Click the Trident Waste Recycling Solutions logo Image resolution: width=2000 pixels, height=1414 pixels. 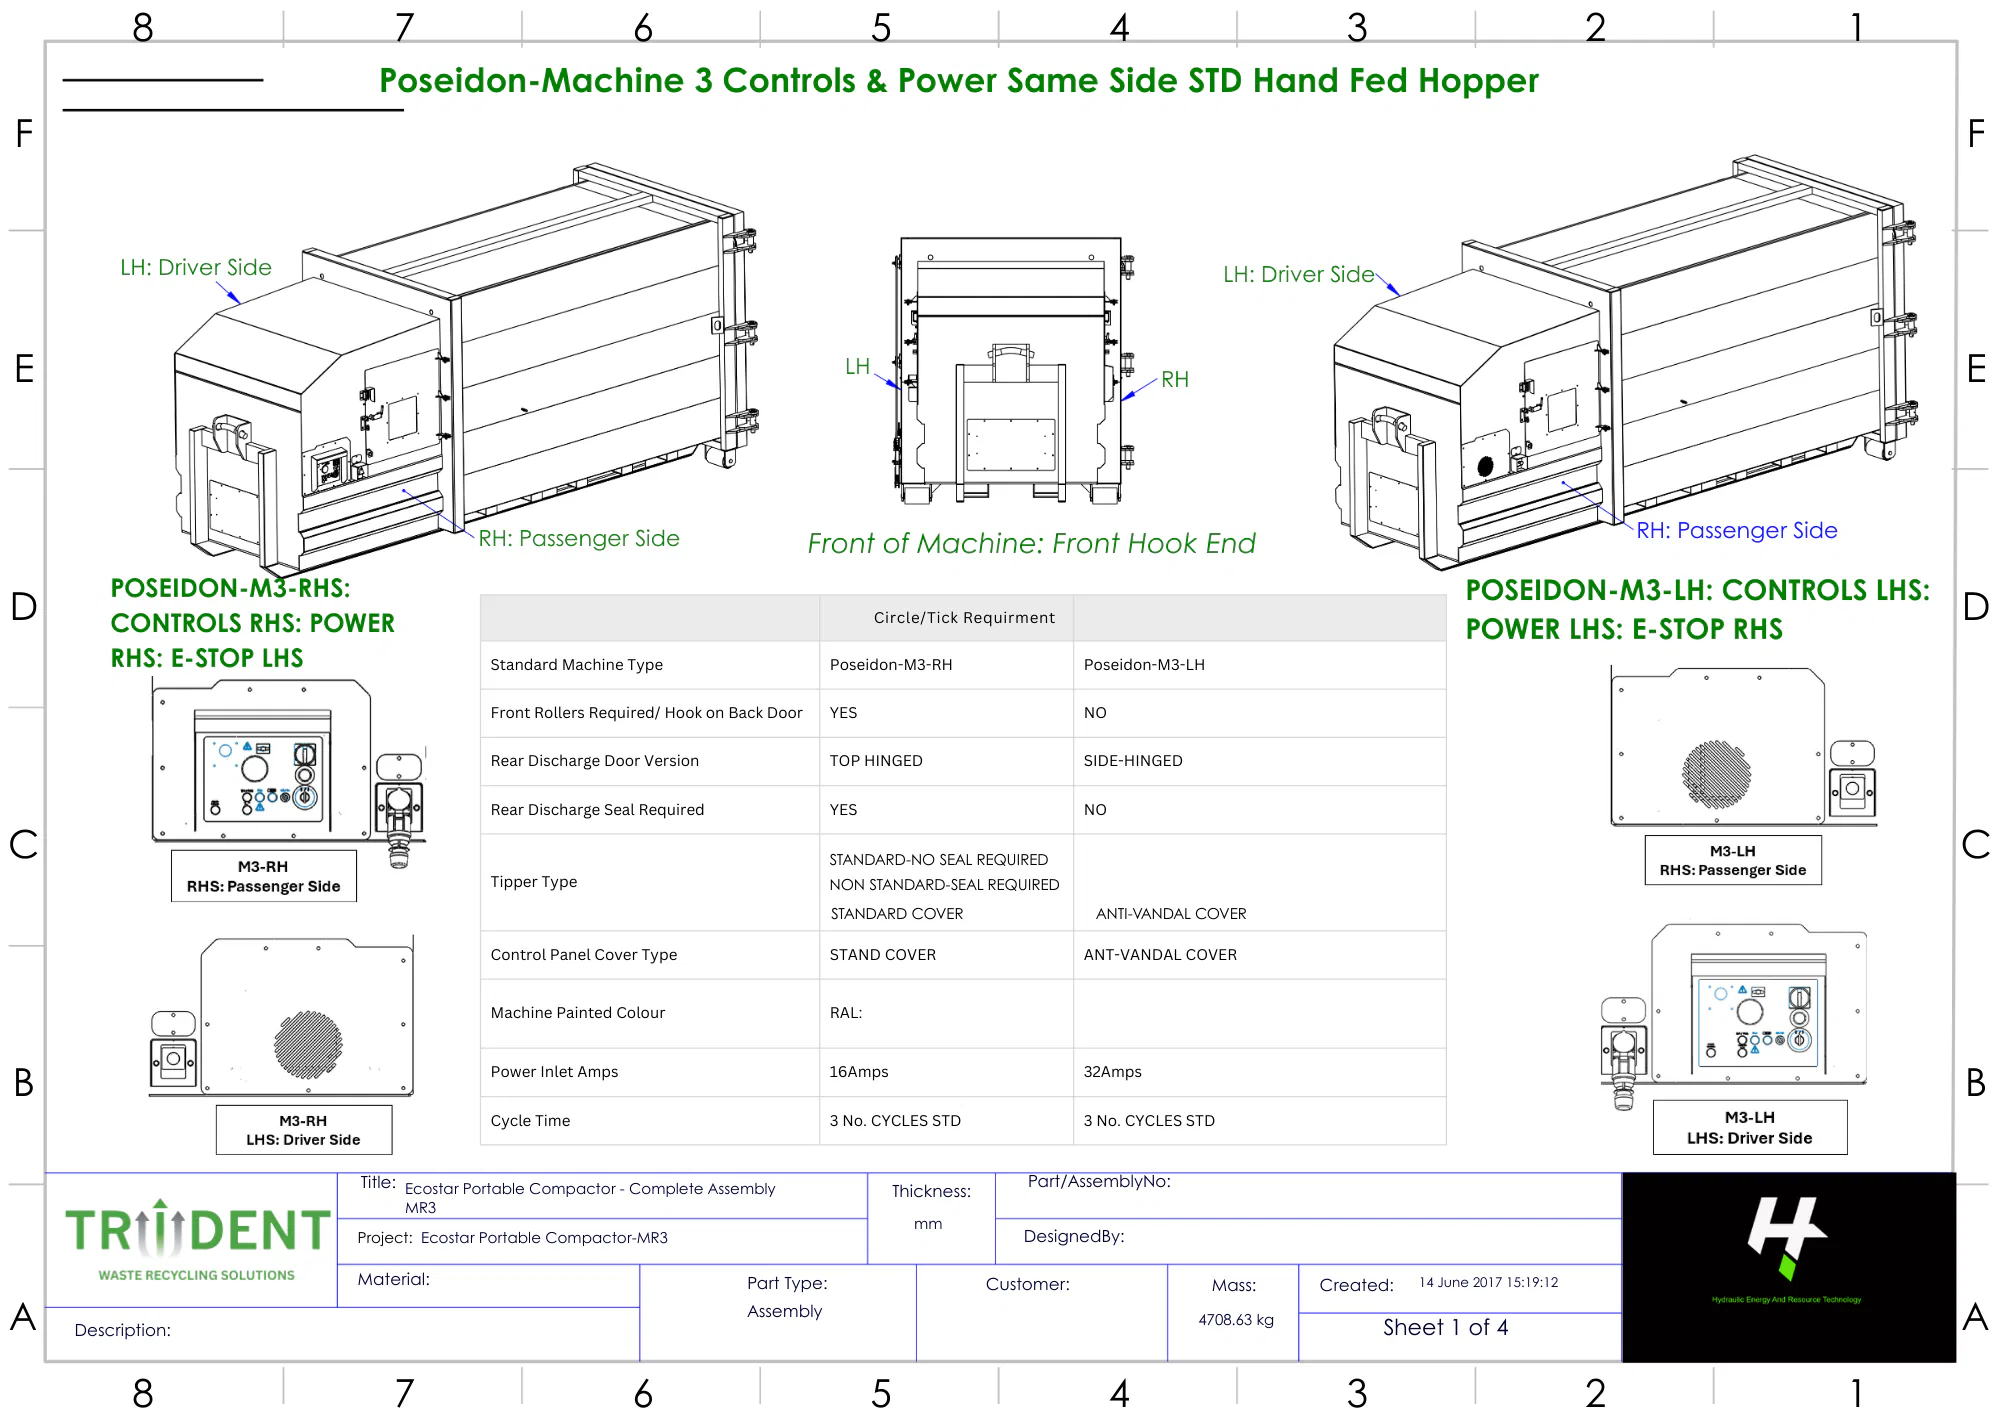tap(196, 1240)
